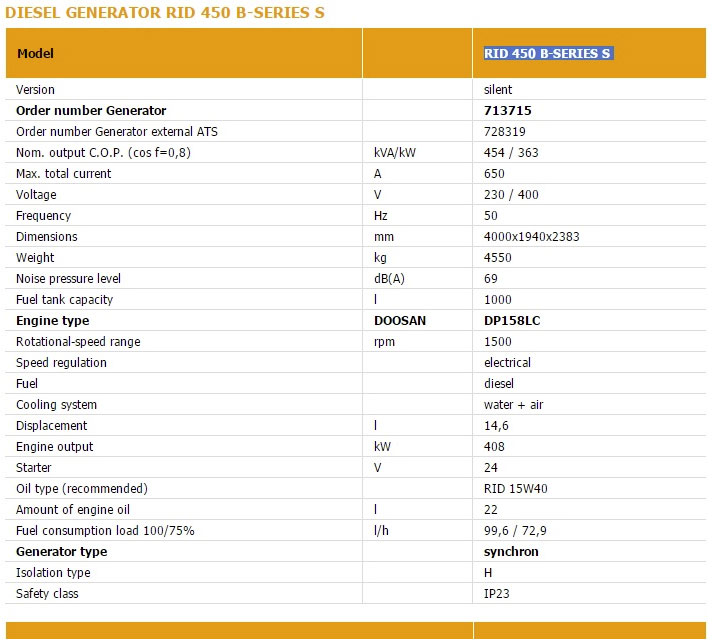Select the ATS order number '728319'

click(x=505, y=131)
